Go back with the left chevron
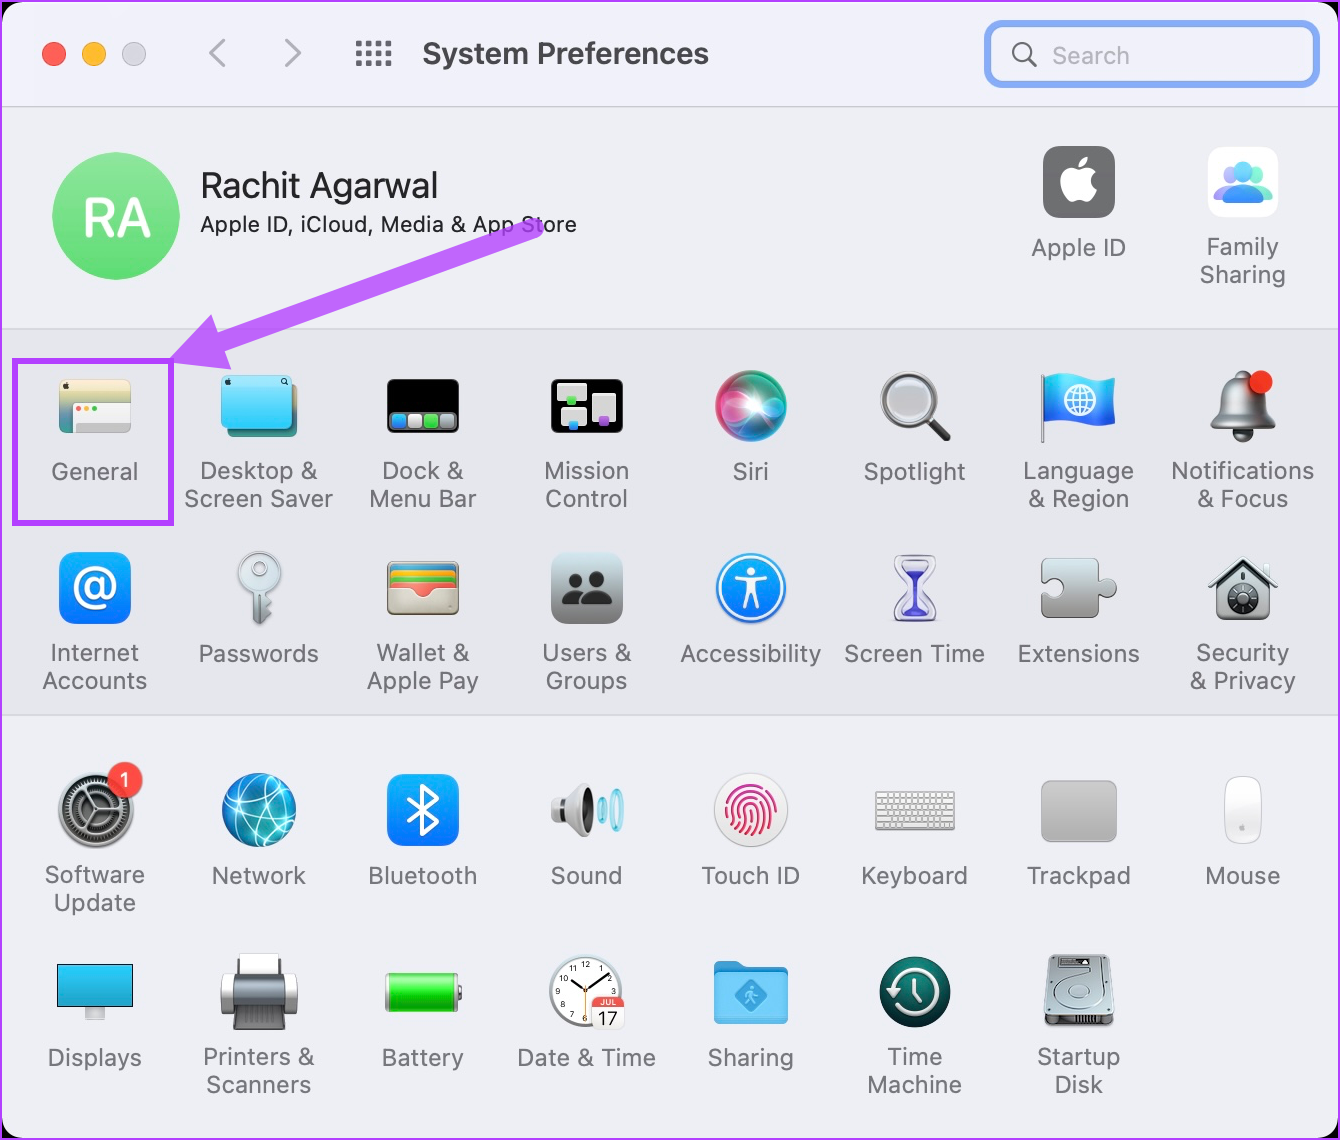The height and width of the screenshot is (1140, 1340). pyautogui.click(x=217, y=53)
